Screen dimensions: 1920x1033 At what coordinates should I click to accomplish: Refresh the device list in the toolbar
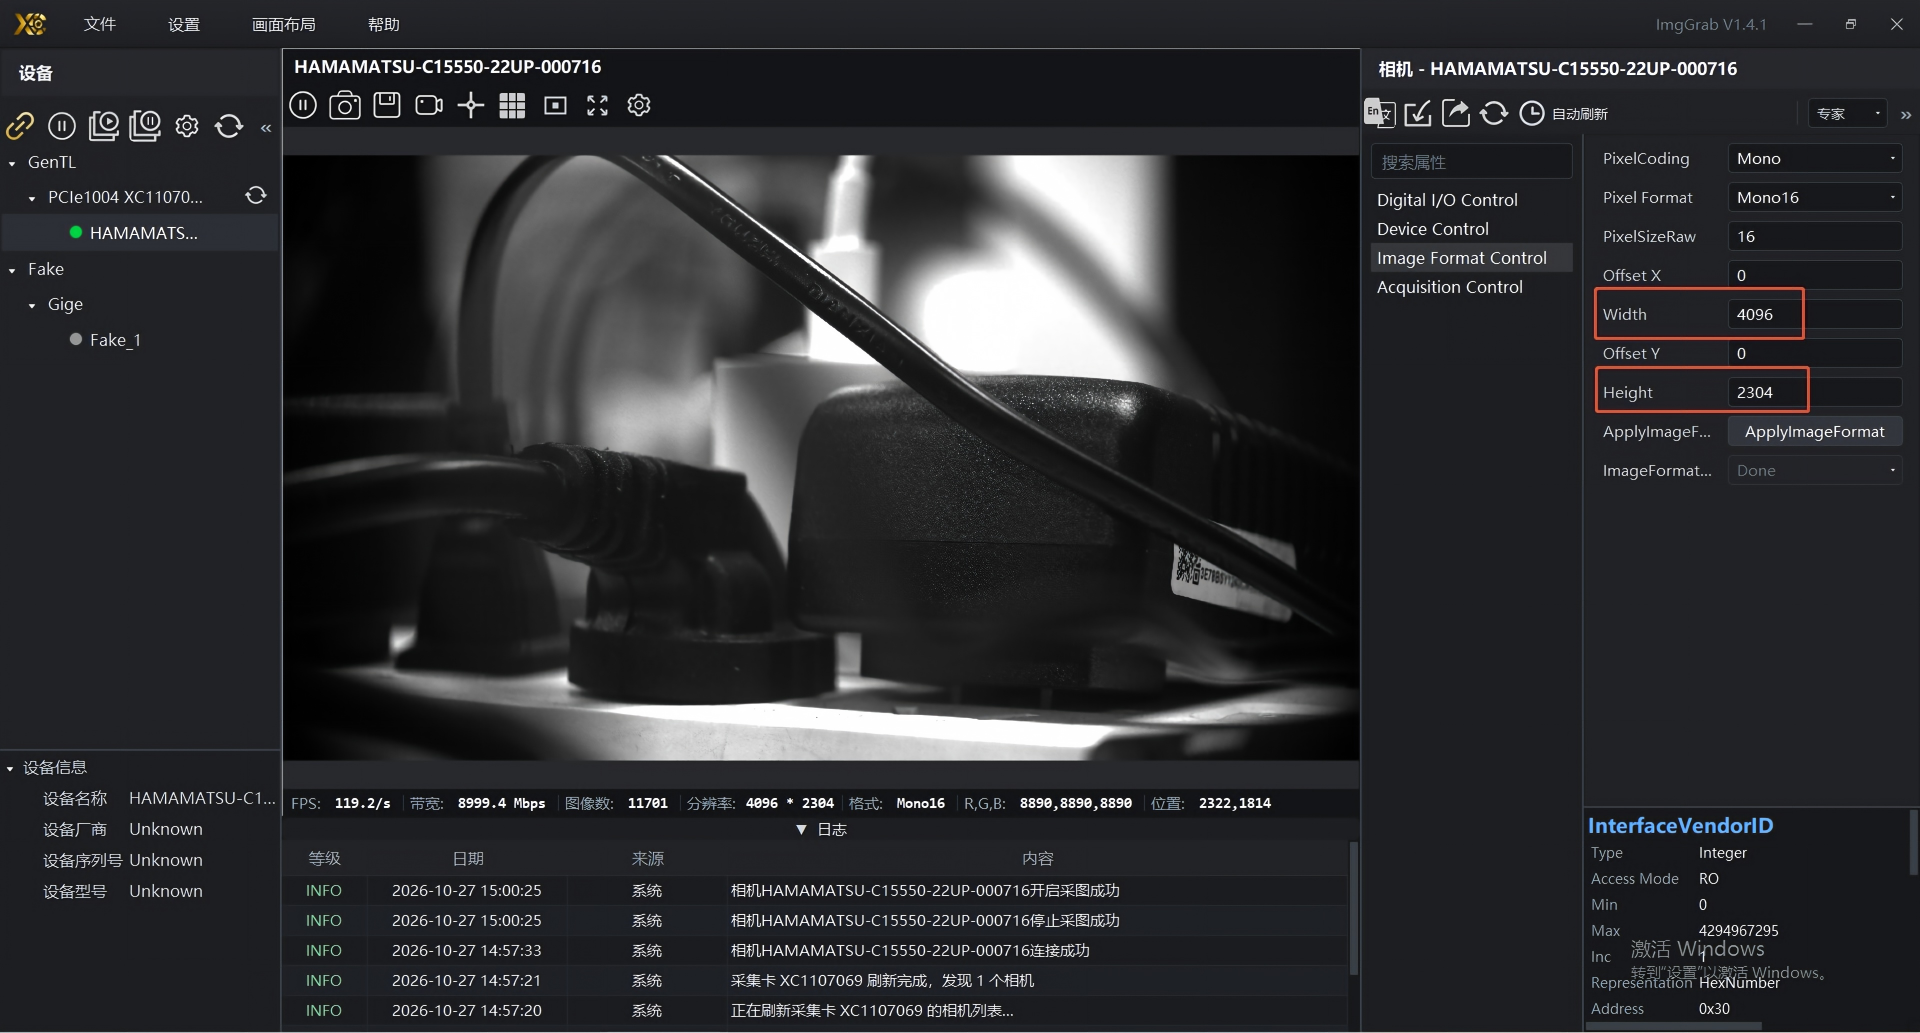click(x=229, y=125)
